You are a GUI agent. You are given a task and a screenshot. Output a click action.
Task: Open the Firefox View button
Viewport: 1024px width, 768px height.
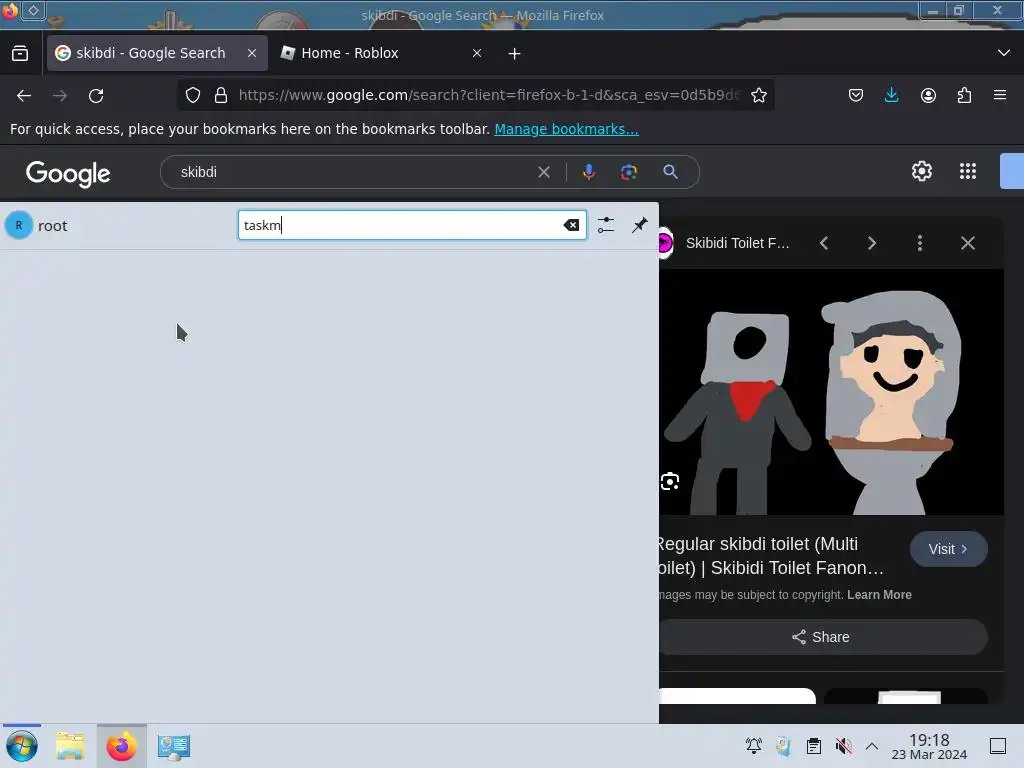[x=20, y=54]
